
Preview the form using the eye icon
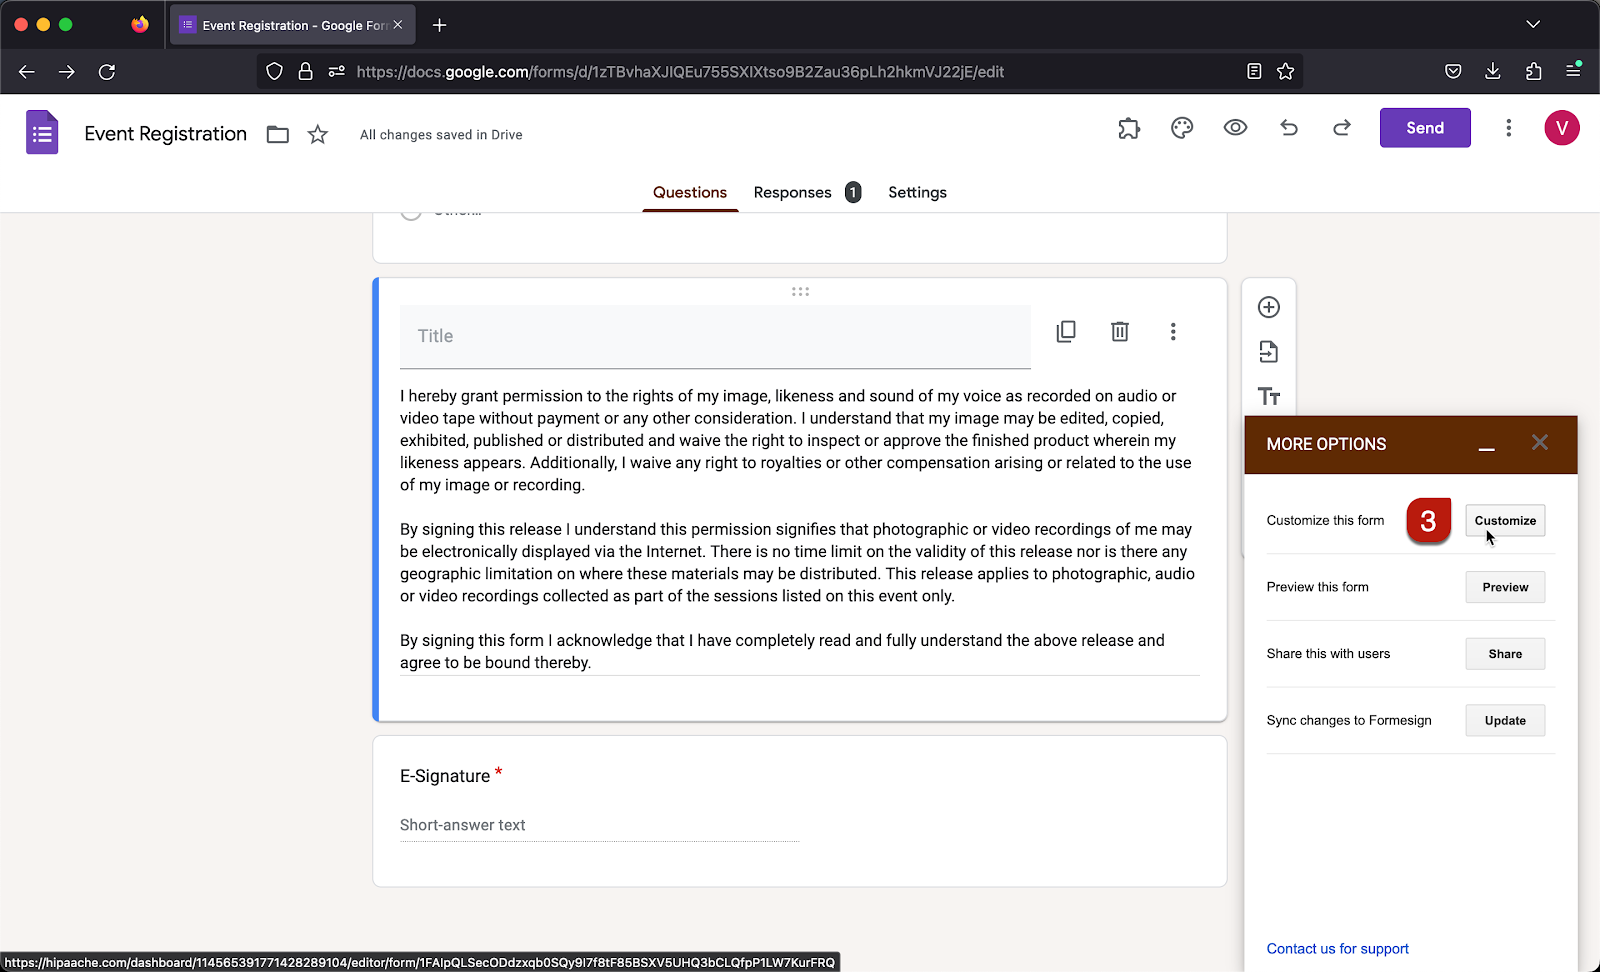[x=1235, y=128]
